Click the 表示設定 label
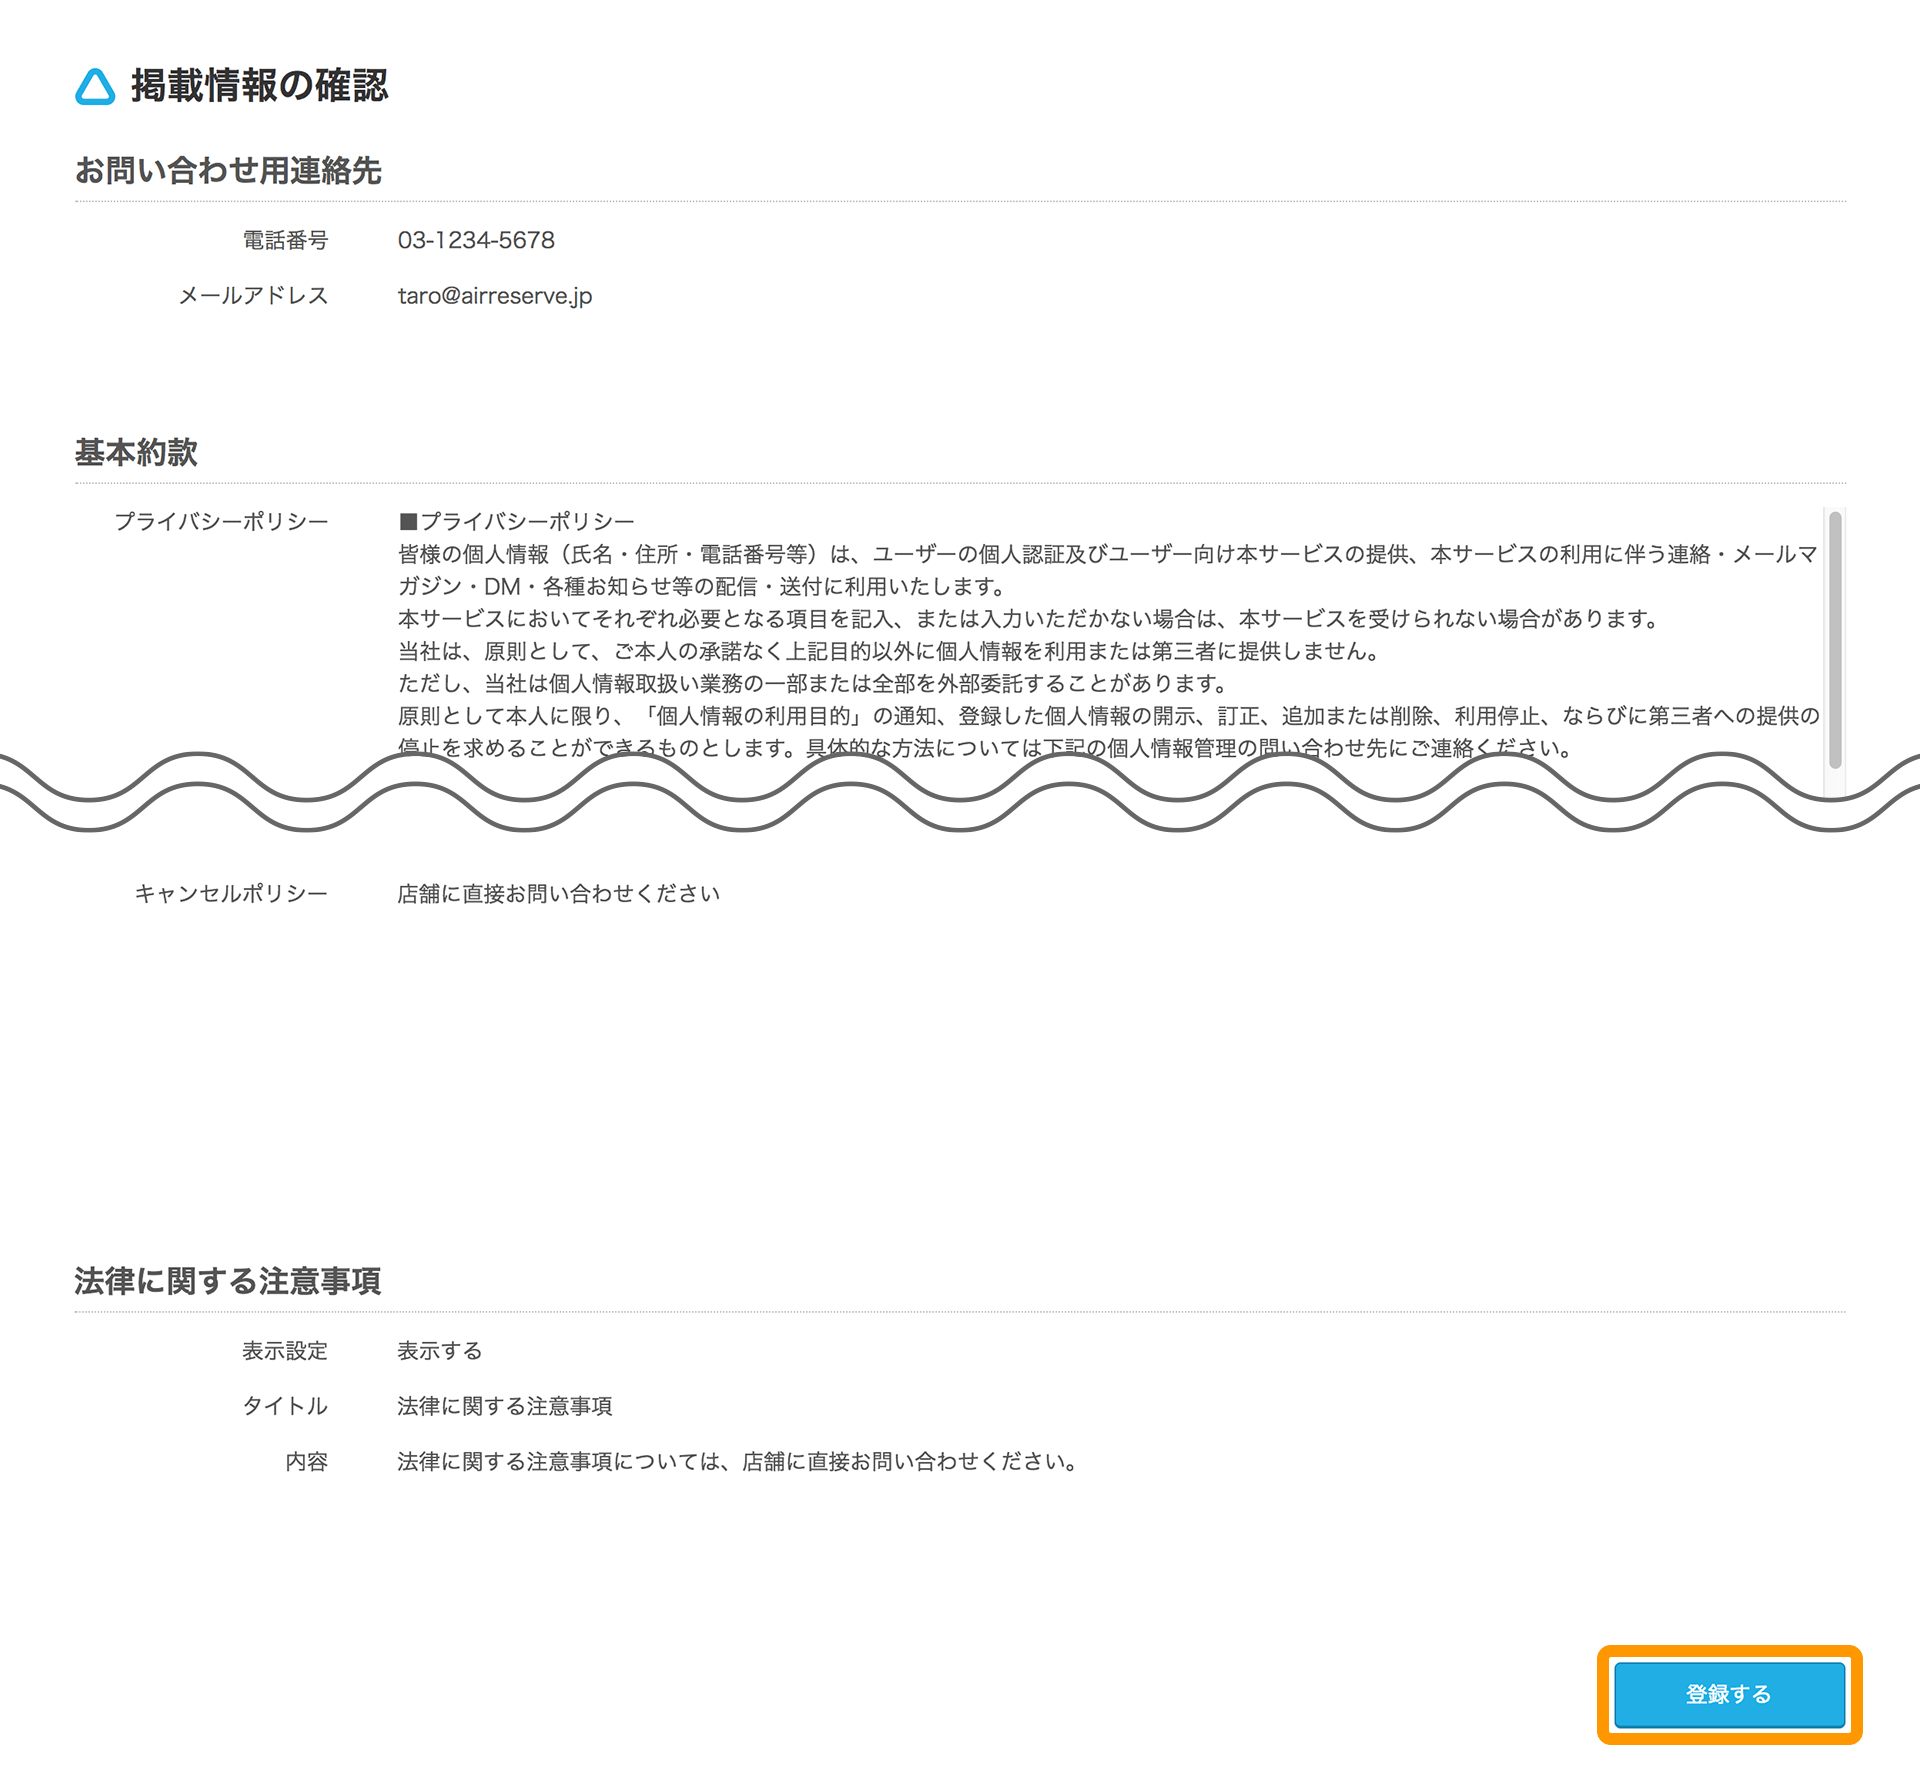1920x1787 pixels. (x=286, y=1351)
